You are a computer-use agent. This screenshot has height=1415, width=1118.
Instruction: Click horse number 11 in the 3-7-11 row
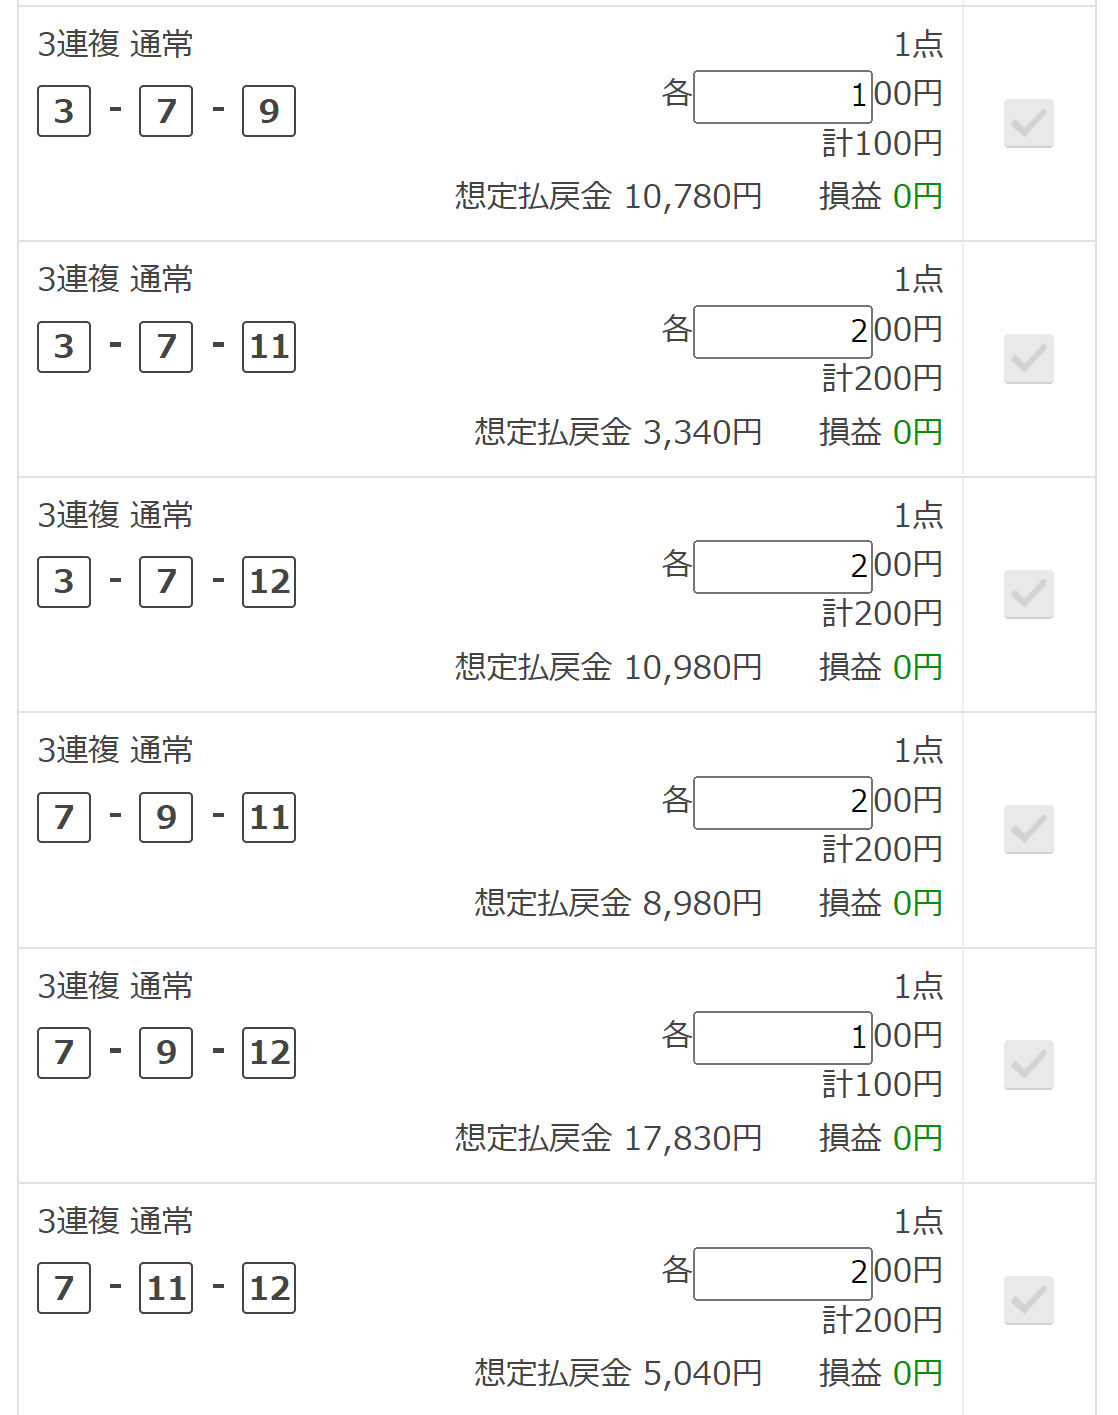pos(269,347)
